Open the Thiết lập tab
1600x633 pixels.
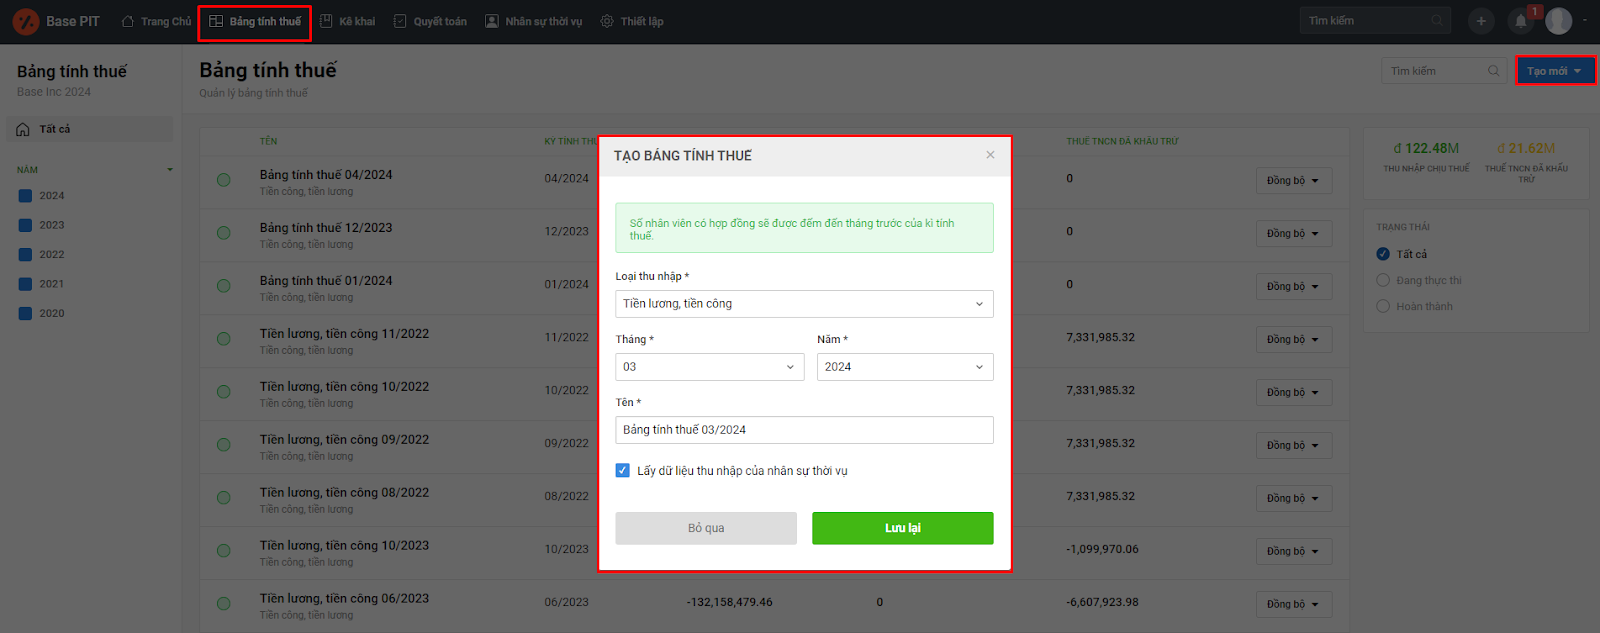click(632, 21)
